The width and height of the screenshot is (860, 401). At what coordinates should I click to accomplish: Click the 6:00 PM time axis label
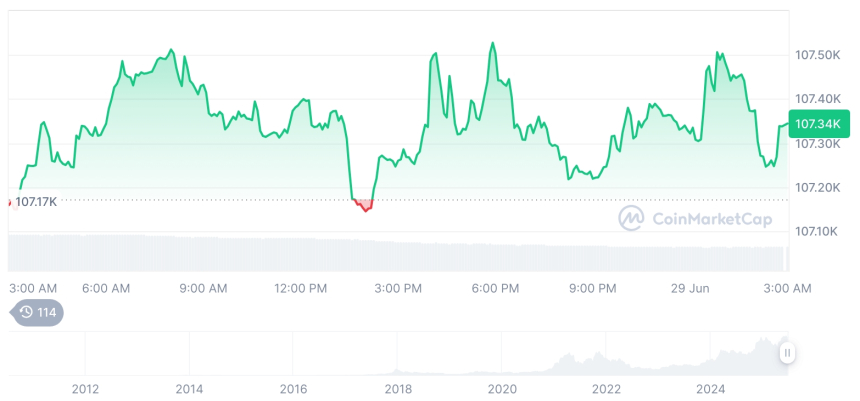(x=495, y=289)
